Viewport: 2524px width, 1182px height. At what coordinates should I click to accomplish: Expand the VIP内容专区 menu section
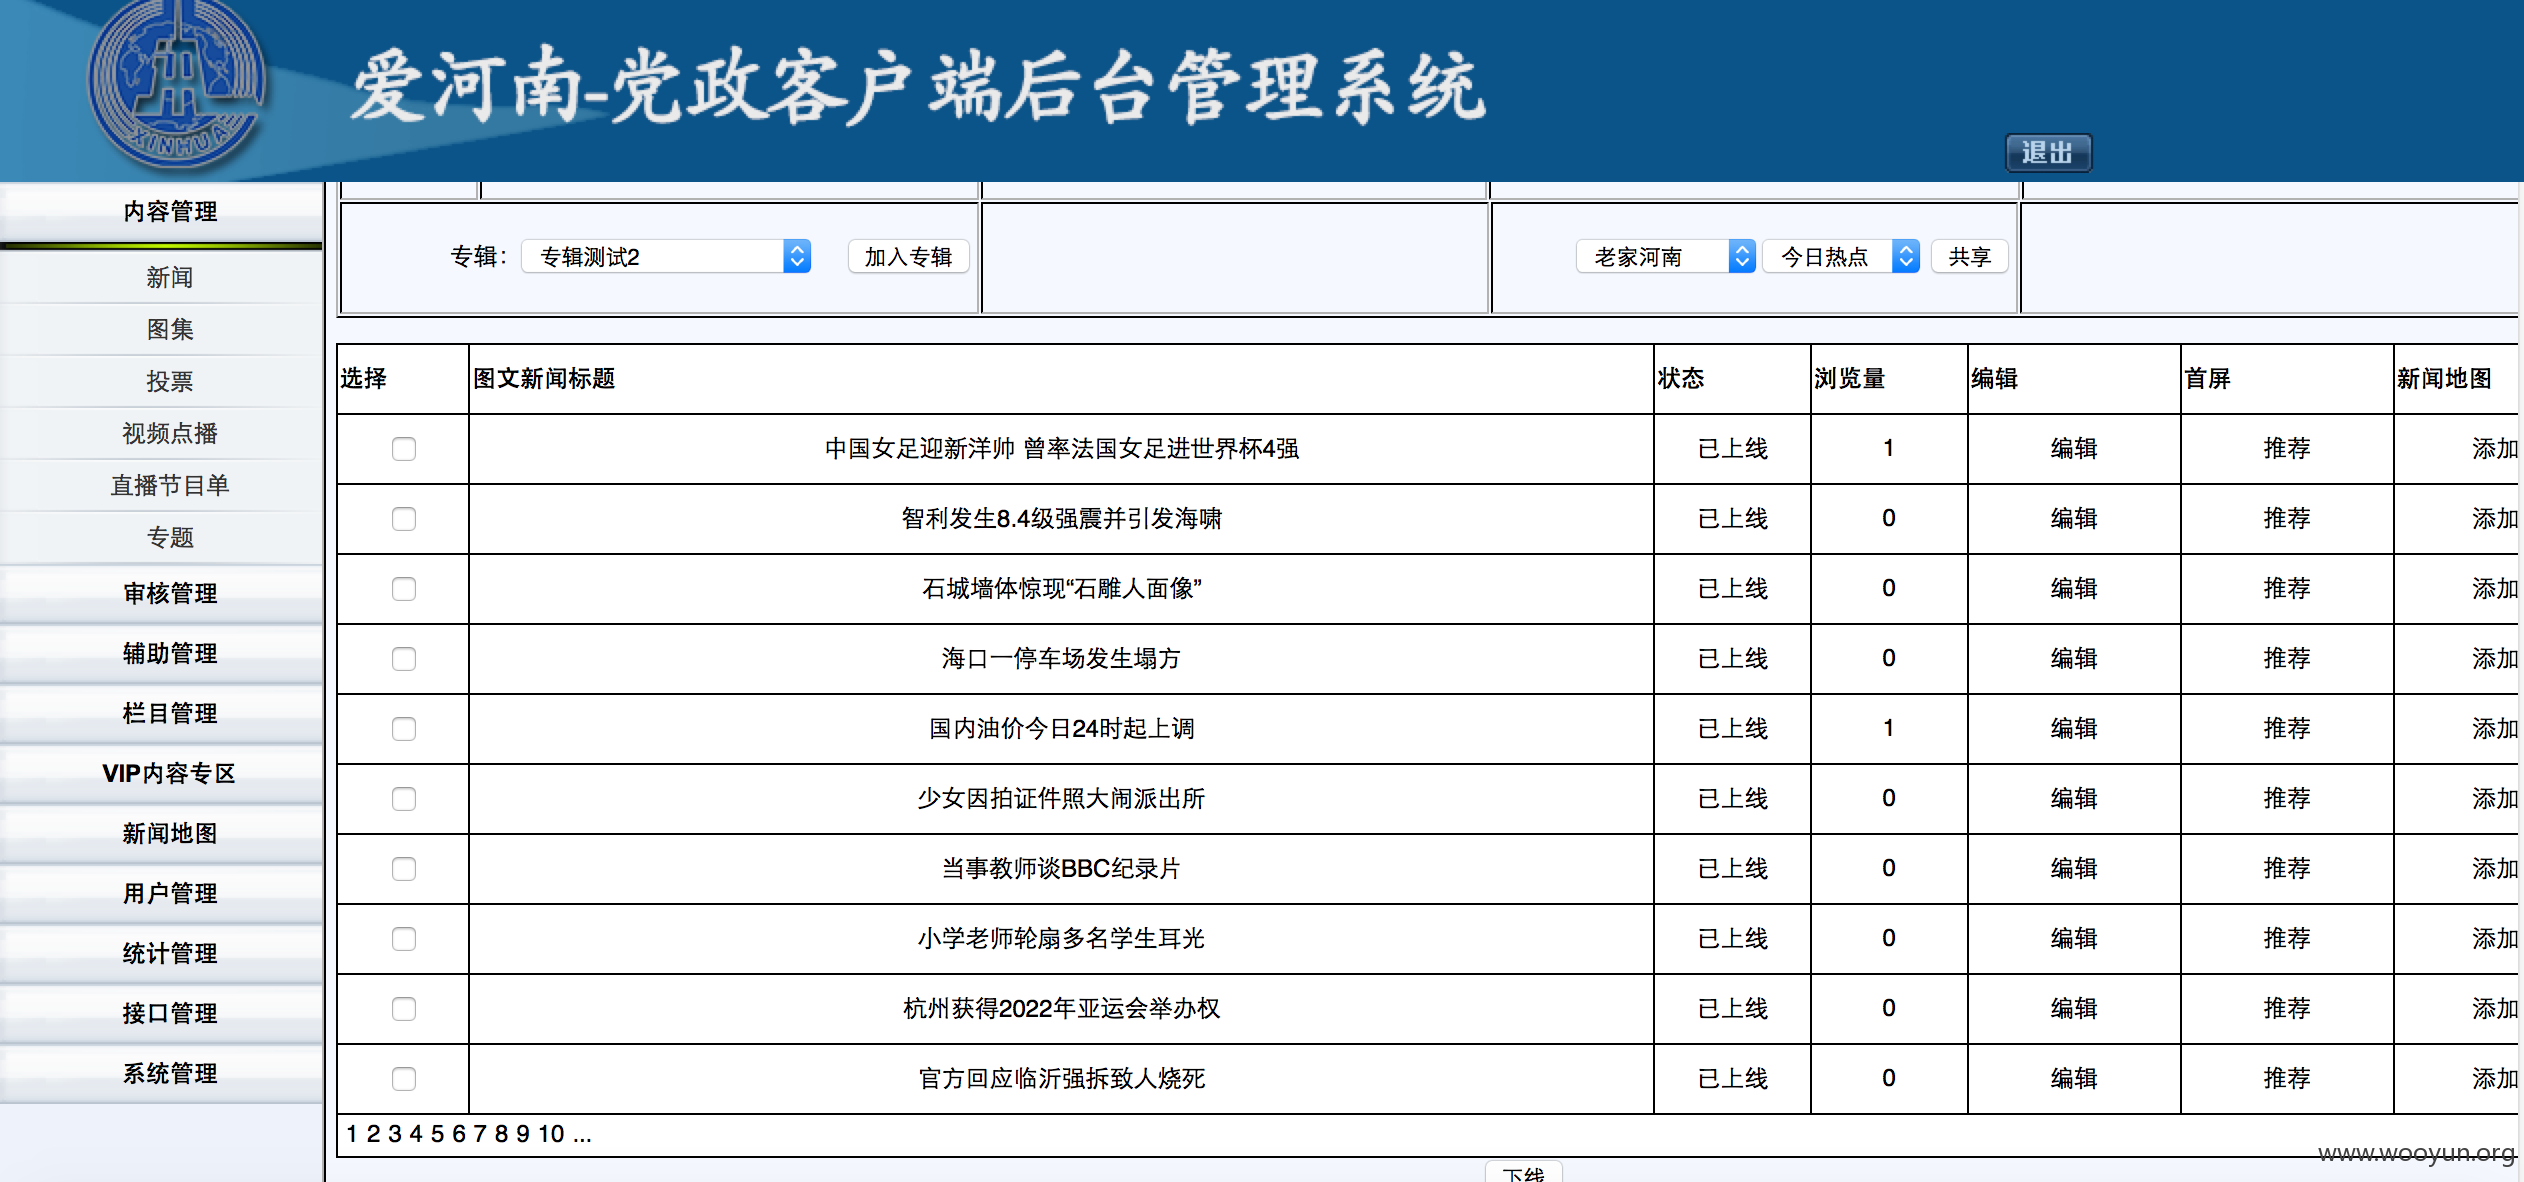(x=161, y=774)
